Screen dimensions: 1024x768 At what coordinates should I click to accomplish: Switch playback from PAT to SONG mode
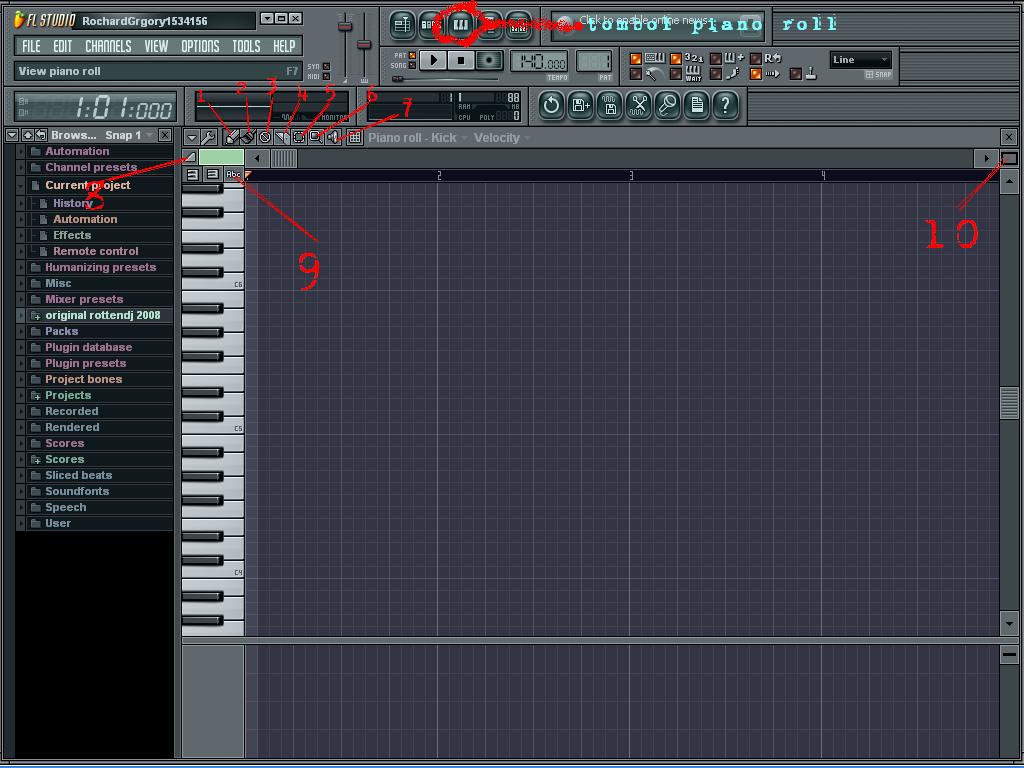(412, 65)
